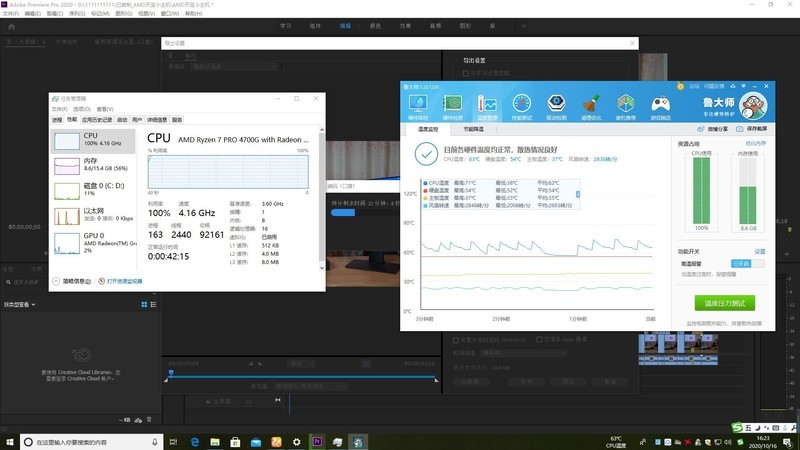
Task: Select the 性能测试 benchmark icon
Action: 522,107
